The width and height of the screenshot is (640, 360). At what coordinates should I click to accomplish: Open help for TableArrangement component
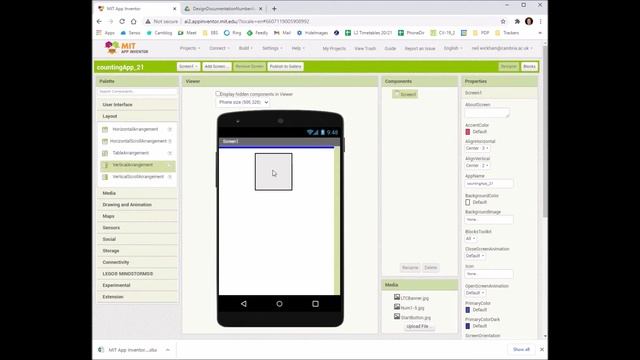click(x=170, y=153)
